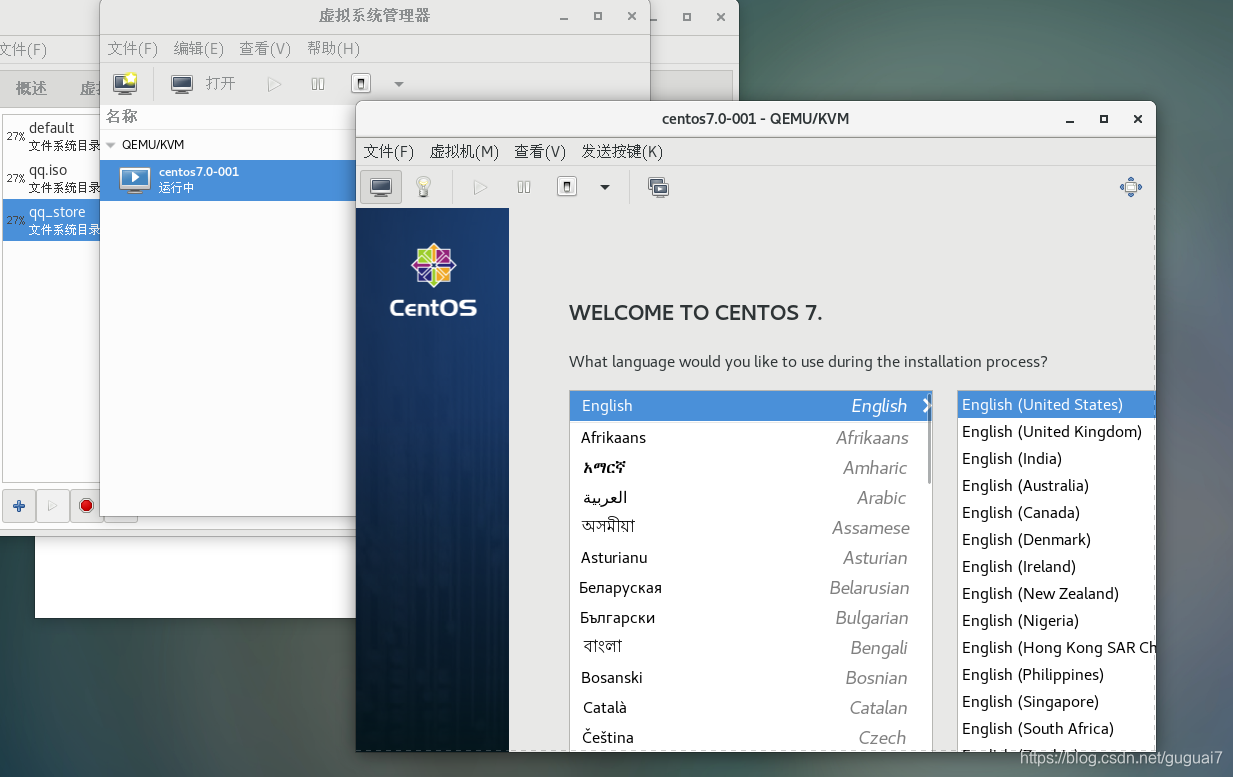
Task: Select English (India) locale
Action: pos(1056,459)
